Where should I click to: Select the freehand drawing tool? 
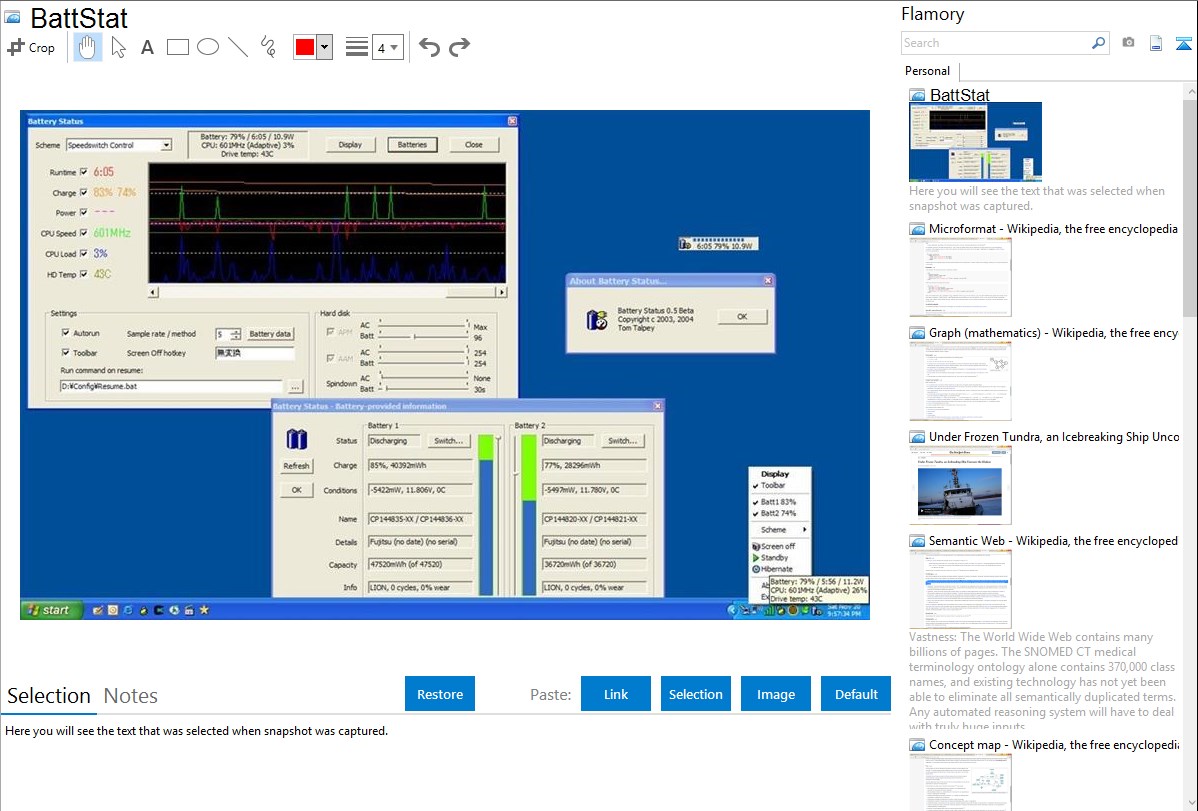(268, 47)
